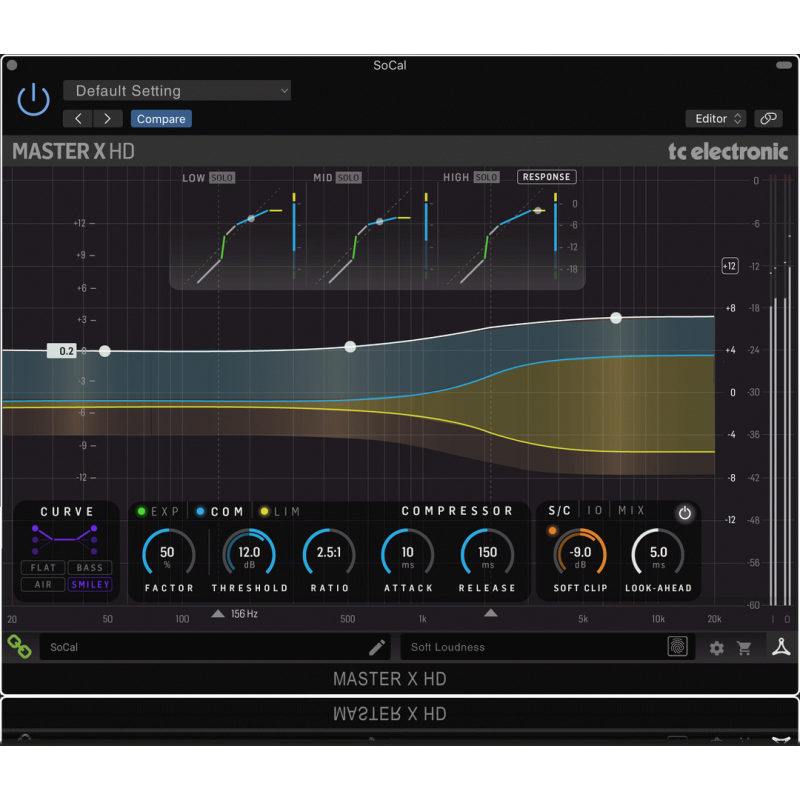Screen dimensions: 800x800
Task: Click the collapse pill top right
Action: 783,65
